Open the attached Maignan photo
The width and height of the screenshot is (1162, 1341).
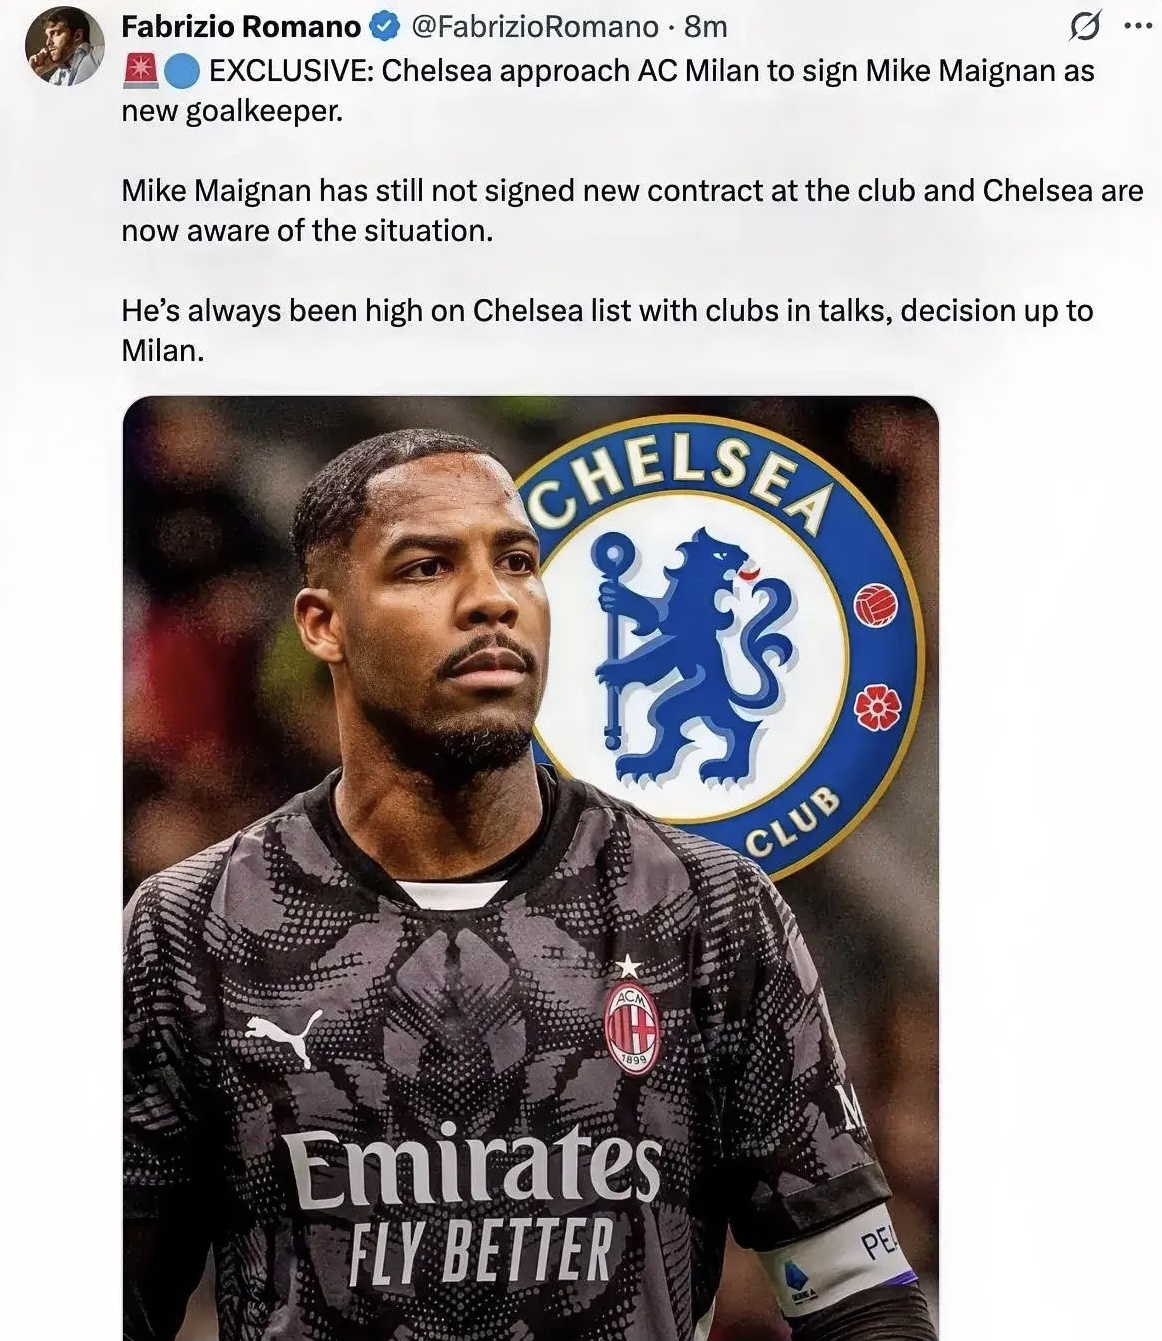coord(531,868)
